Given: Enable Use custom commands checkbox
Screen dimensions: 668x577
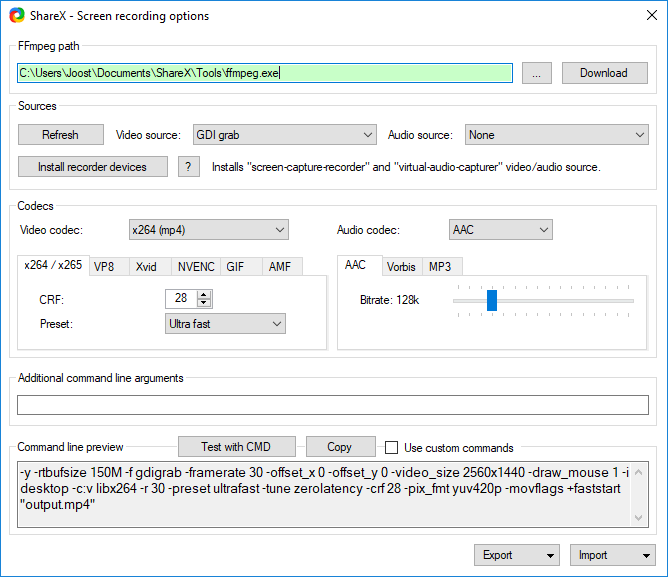Looking at the screenshot, I should click(x=392, y=447).
